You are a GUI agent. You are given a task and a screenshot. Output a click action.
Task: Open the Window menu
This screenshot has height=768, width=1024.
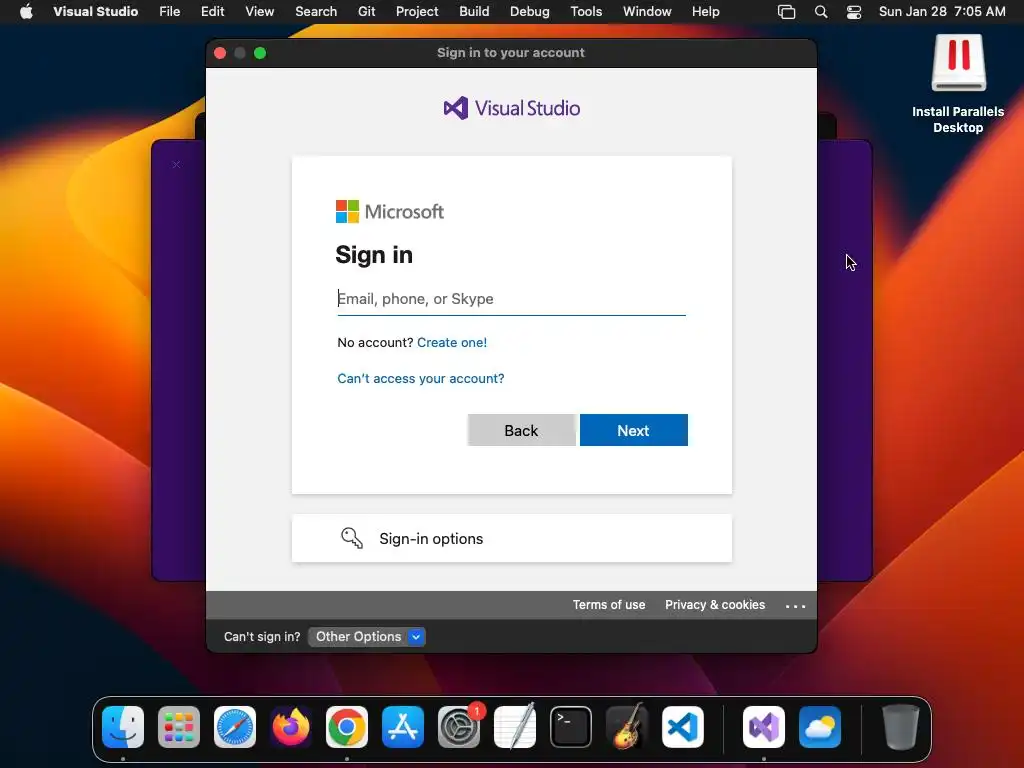coord(647,11)
